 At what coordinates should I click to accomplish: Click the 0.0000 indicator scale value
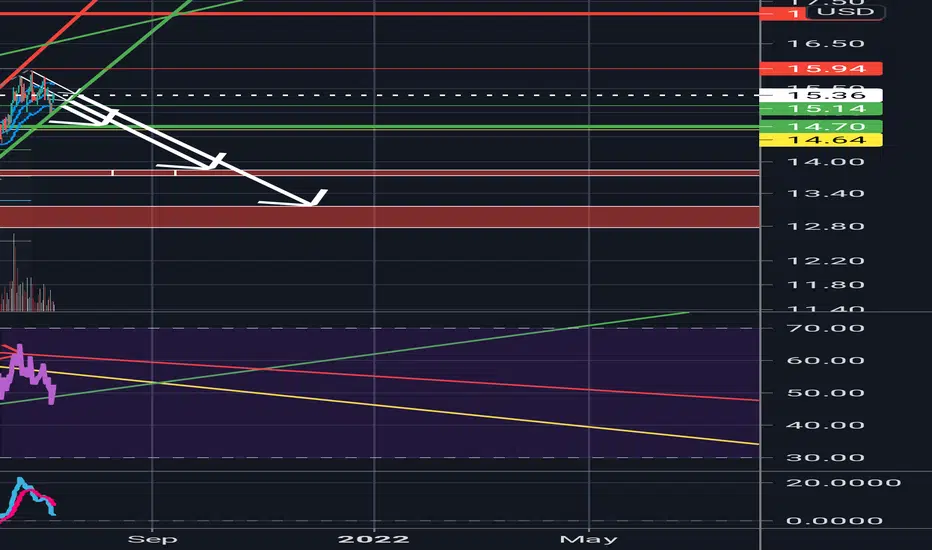pos(834,521)
